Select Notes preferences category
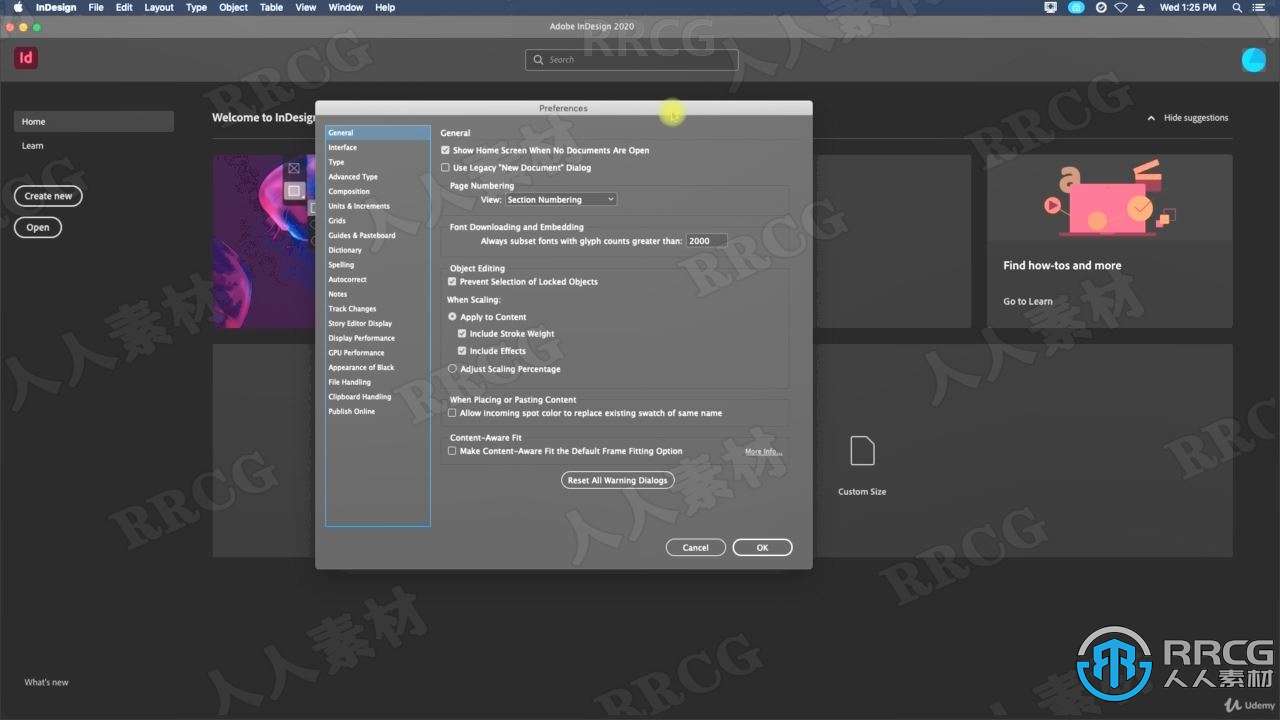 378,294
